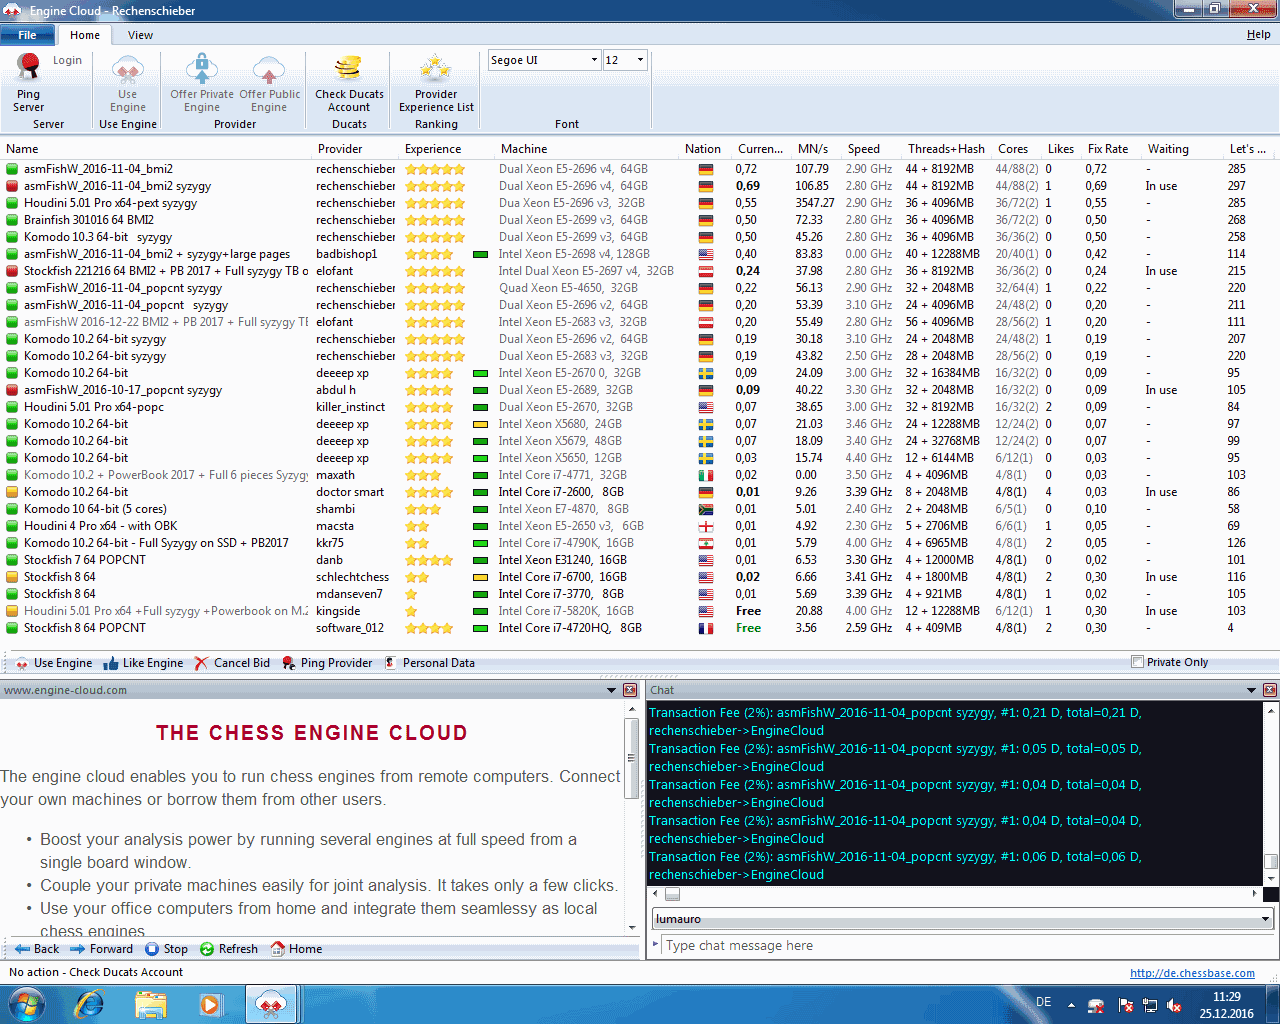Click Cancel Bid toolbar button

[232, 663]
